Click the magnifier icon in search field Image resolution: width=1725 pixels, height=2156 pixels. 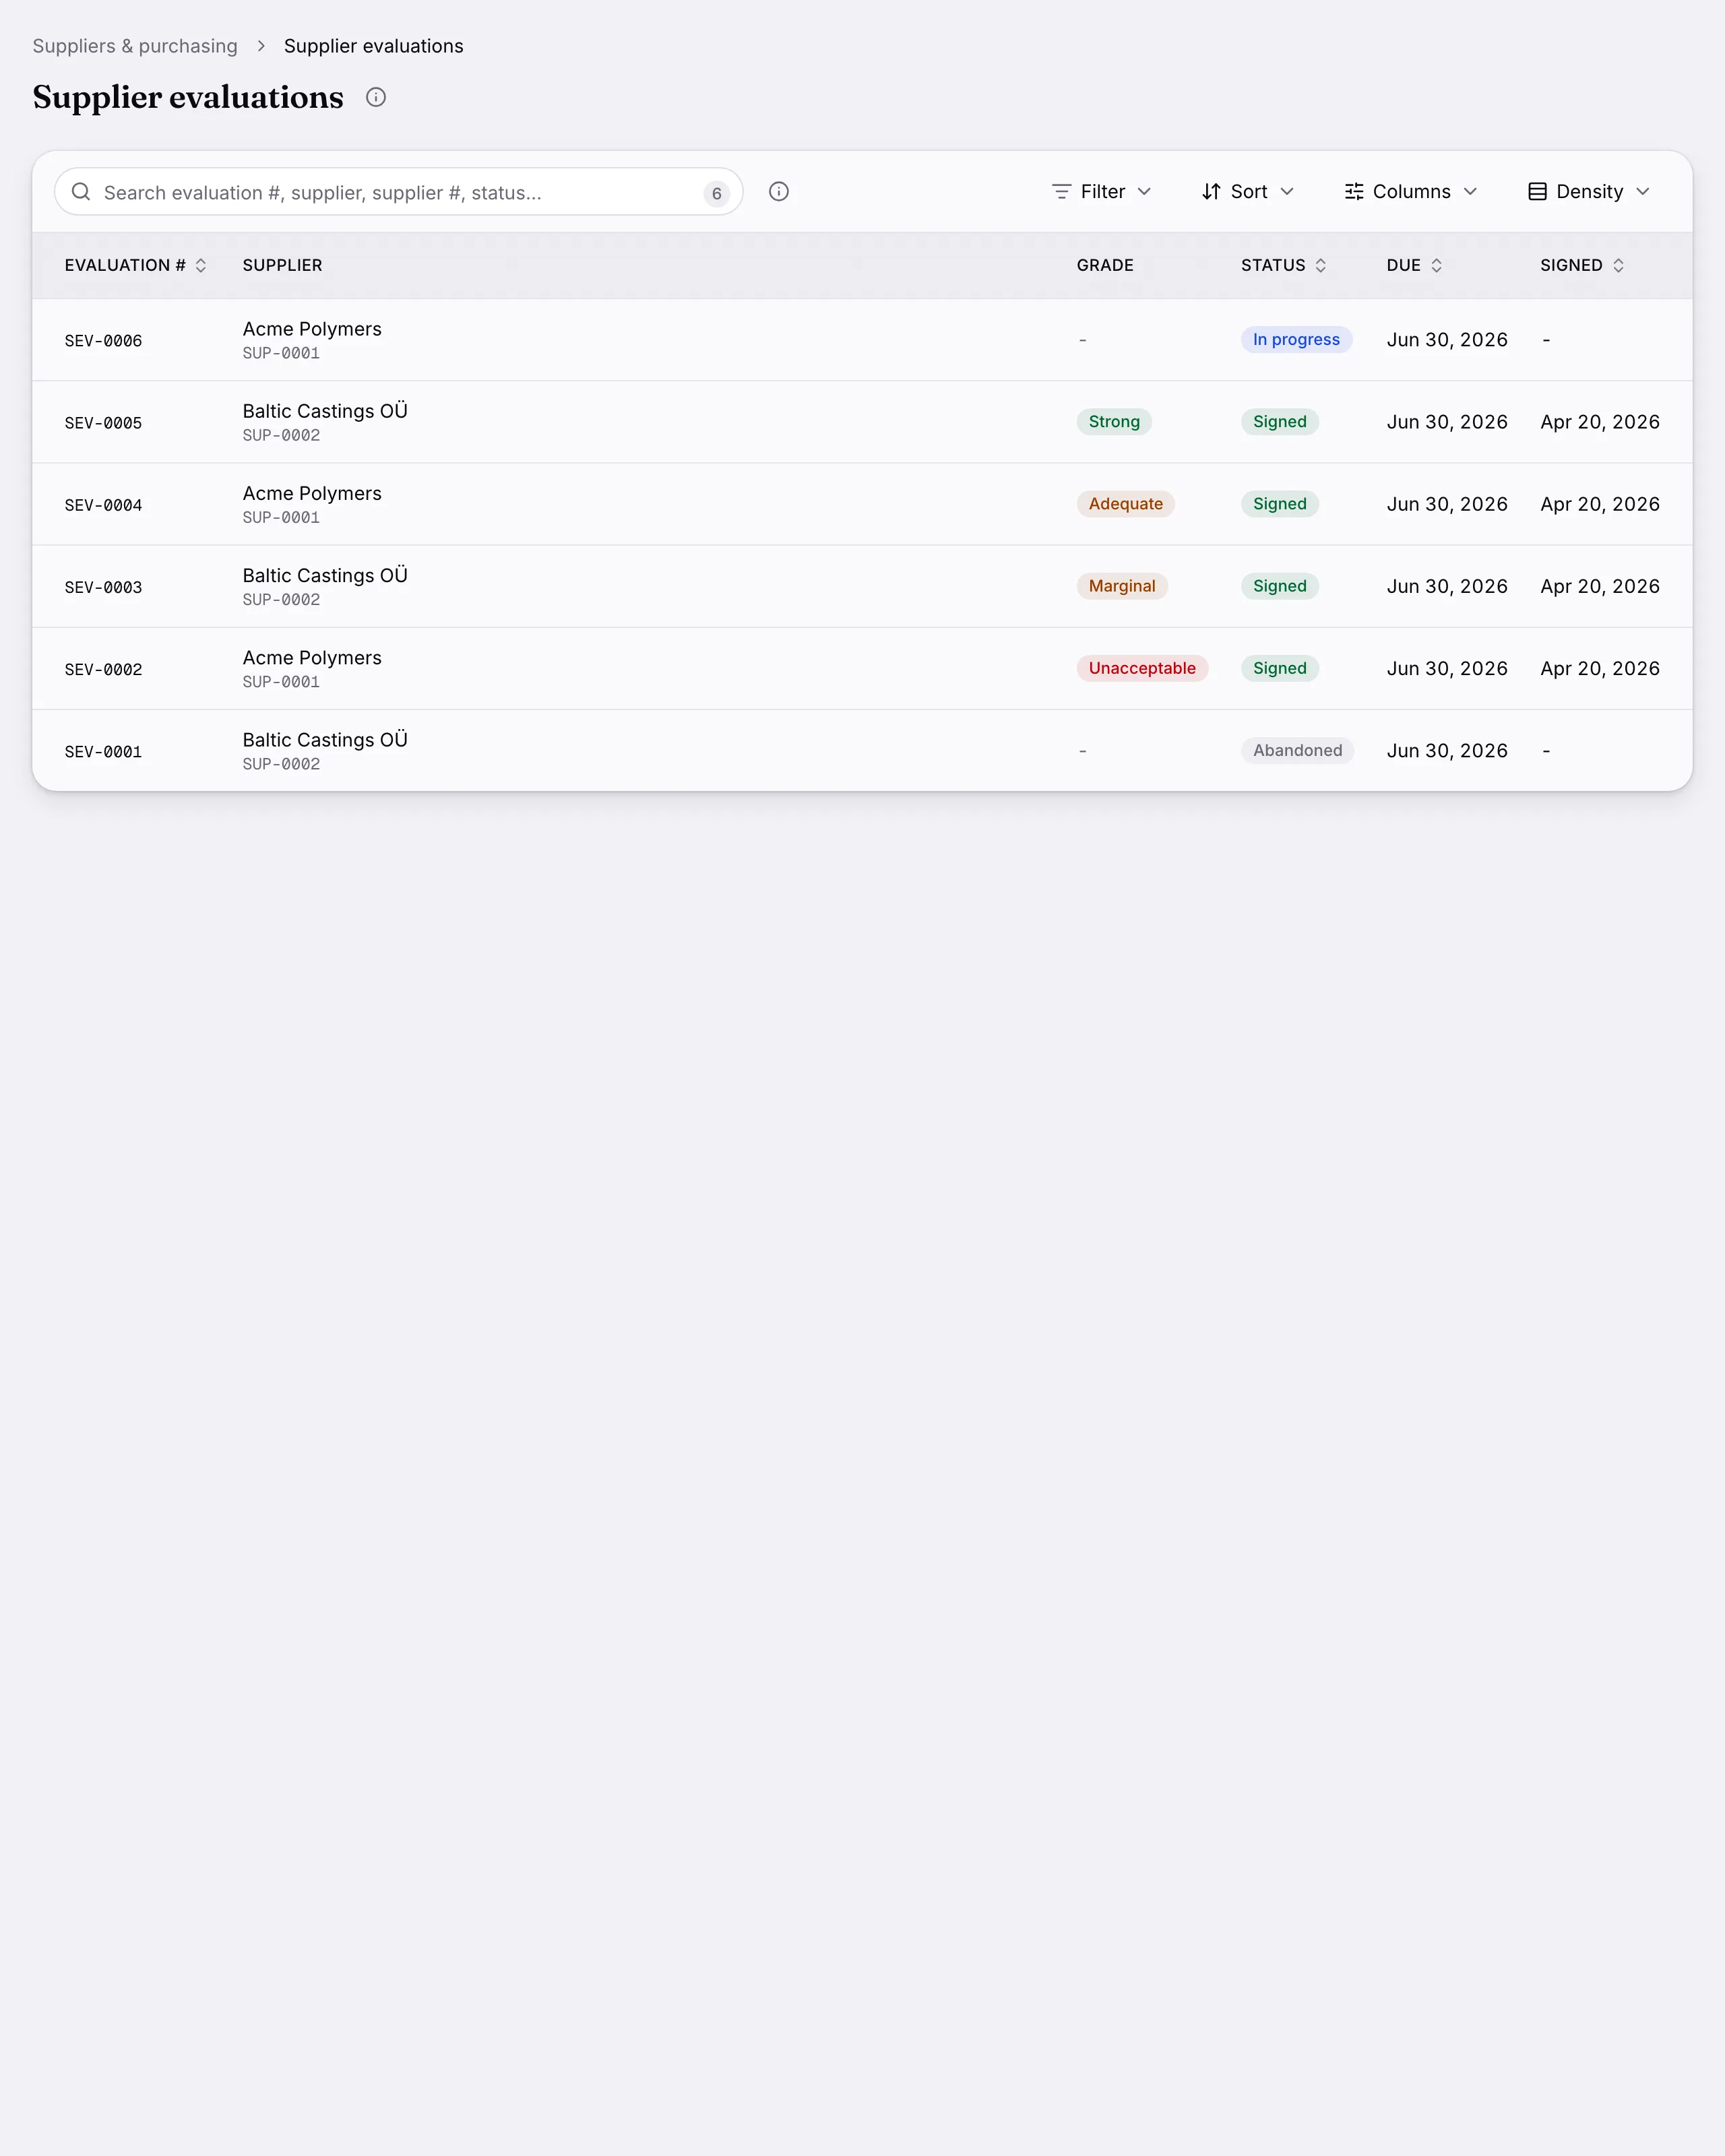tap(81, 191)
